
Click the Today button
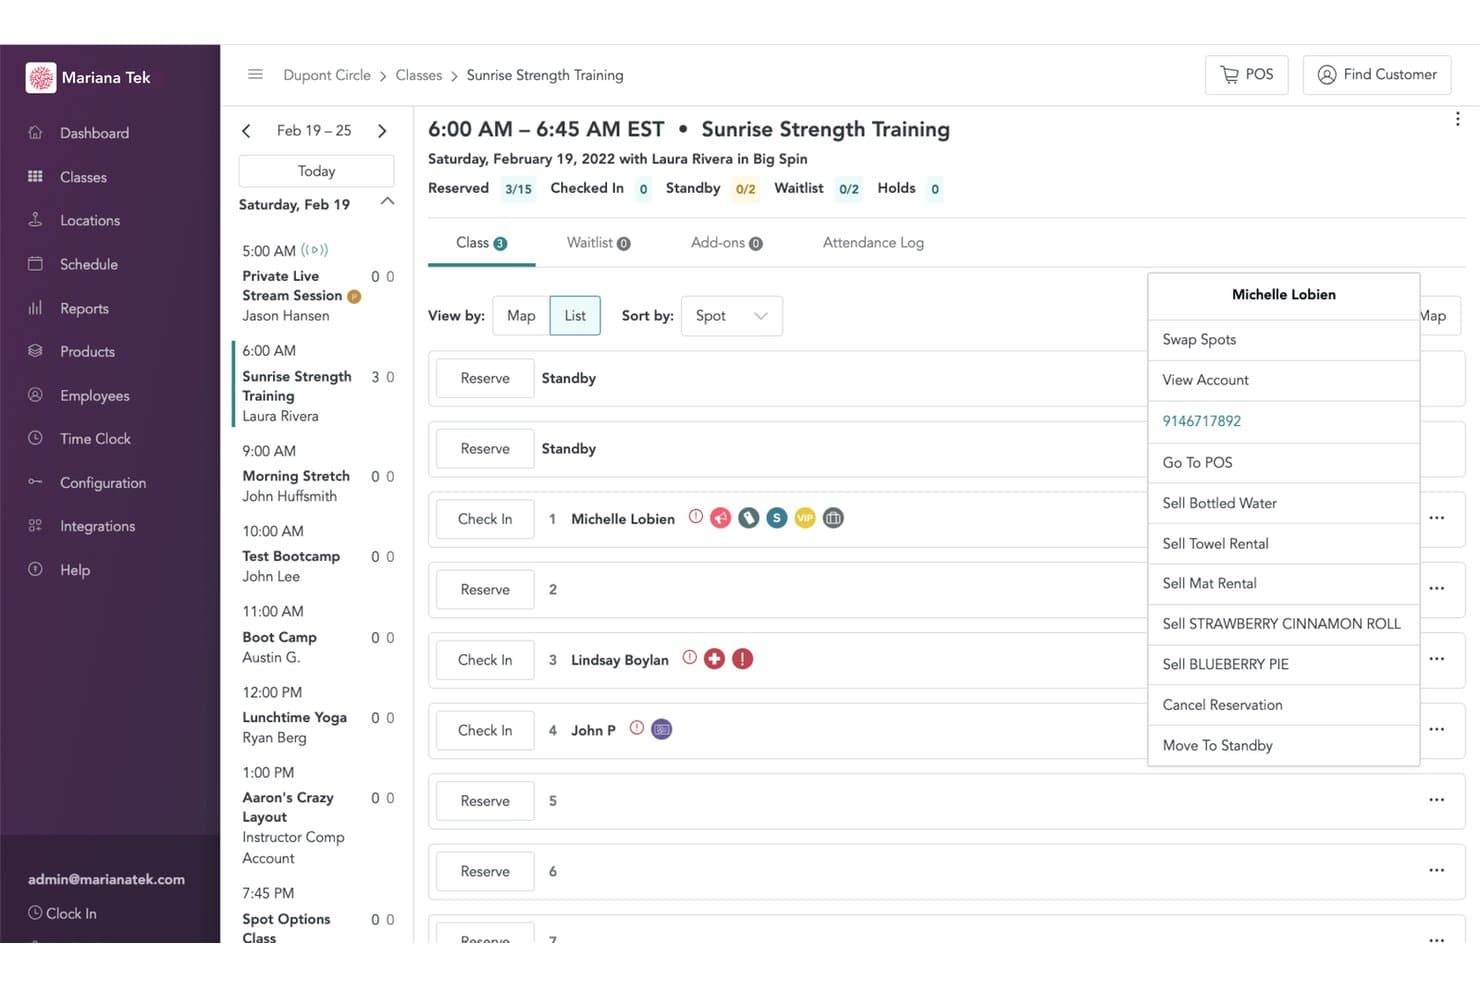click(316, 171)
